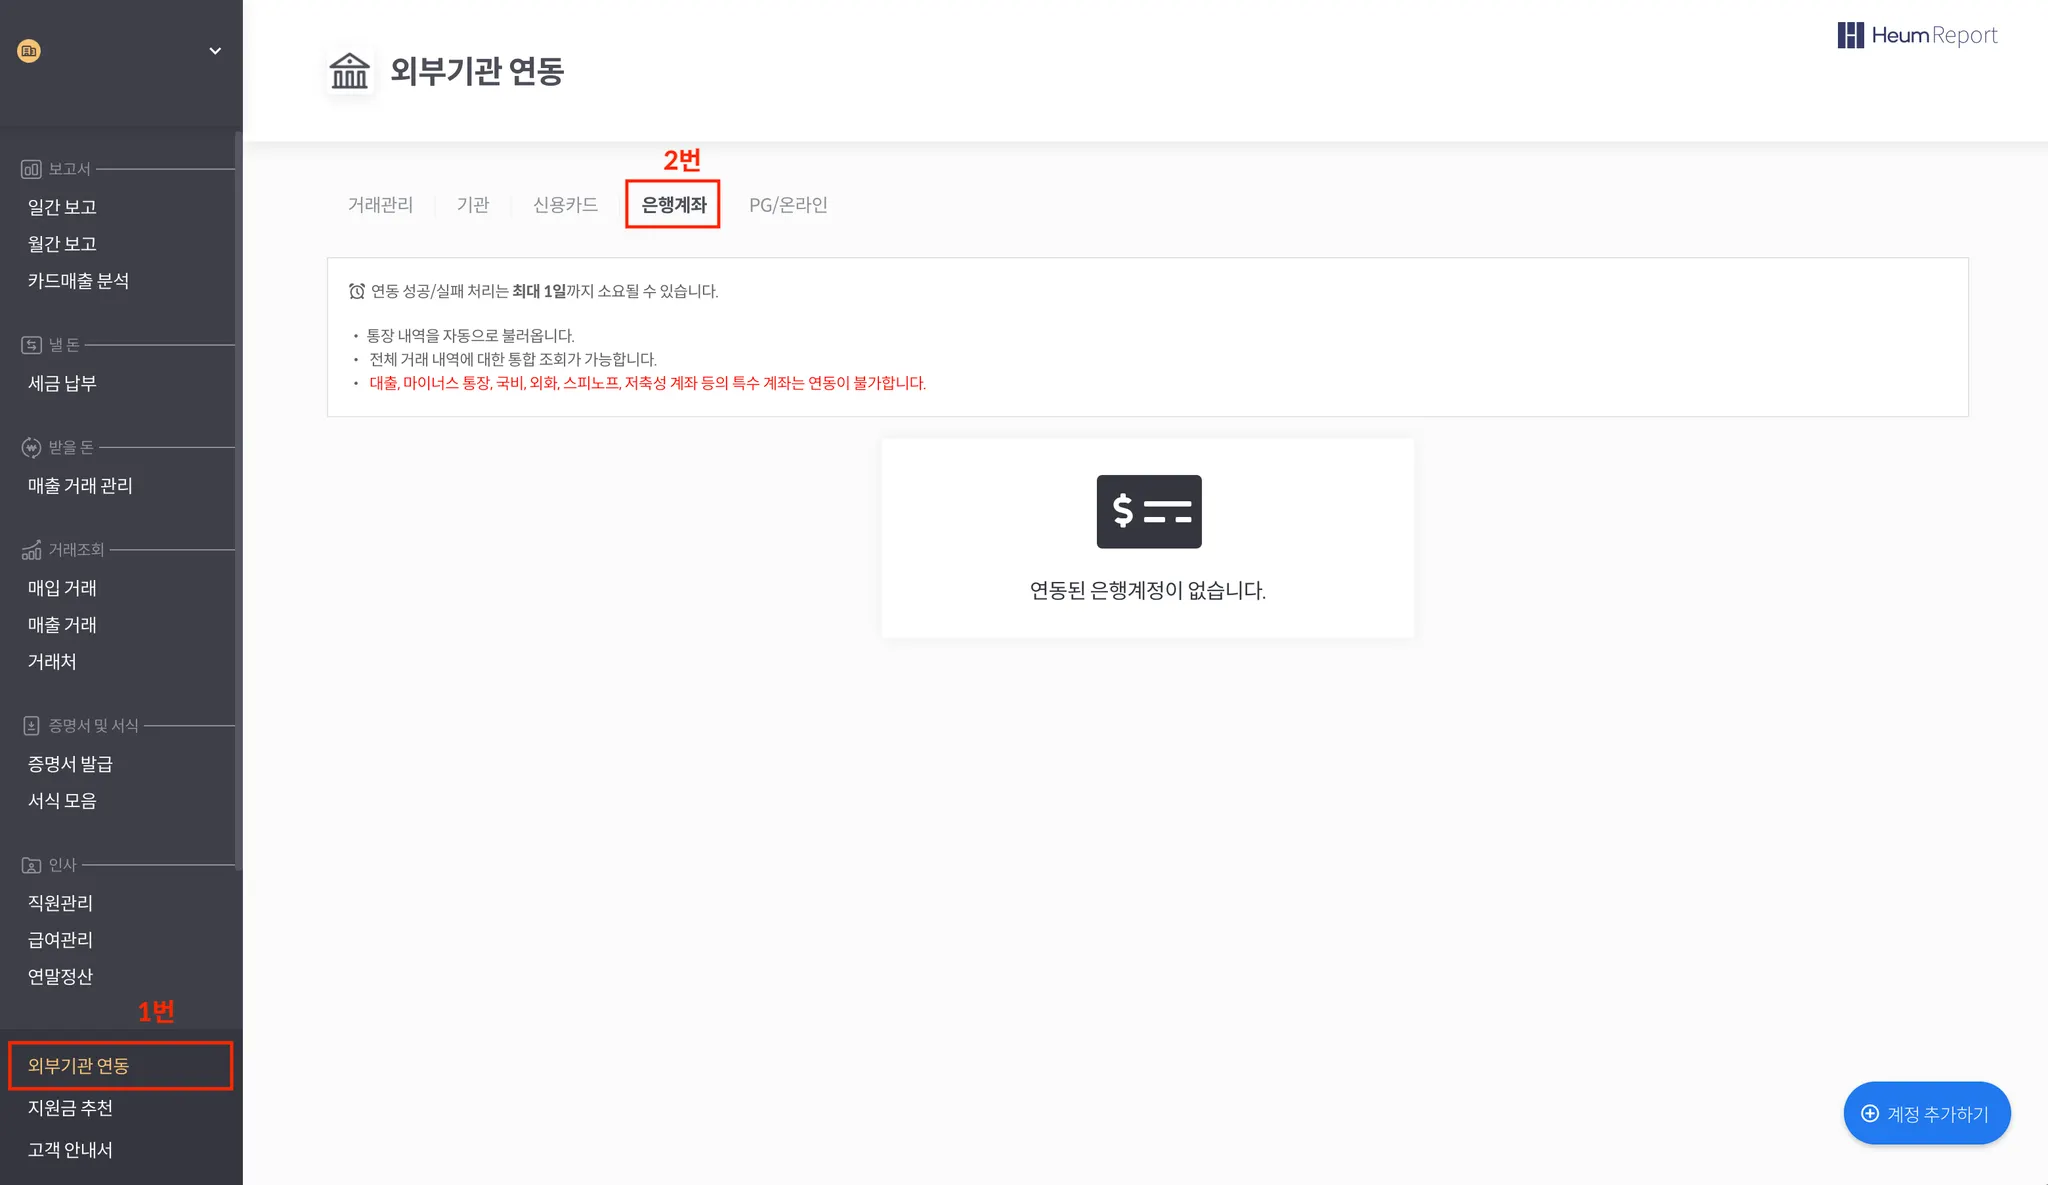Go to 카드매출 분석 page
This screenshot has width=2048, height=1185.
click(x=78, y=281)
